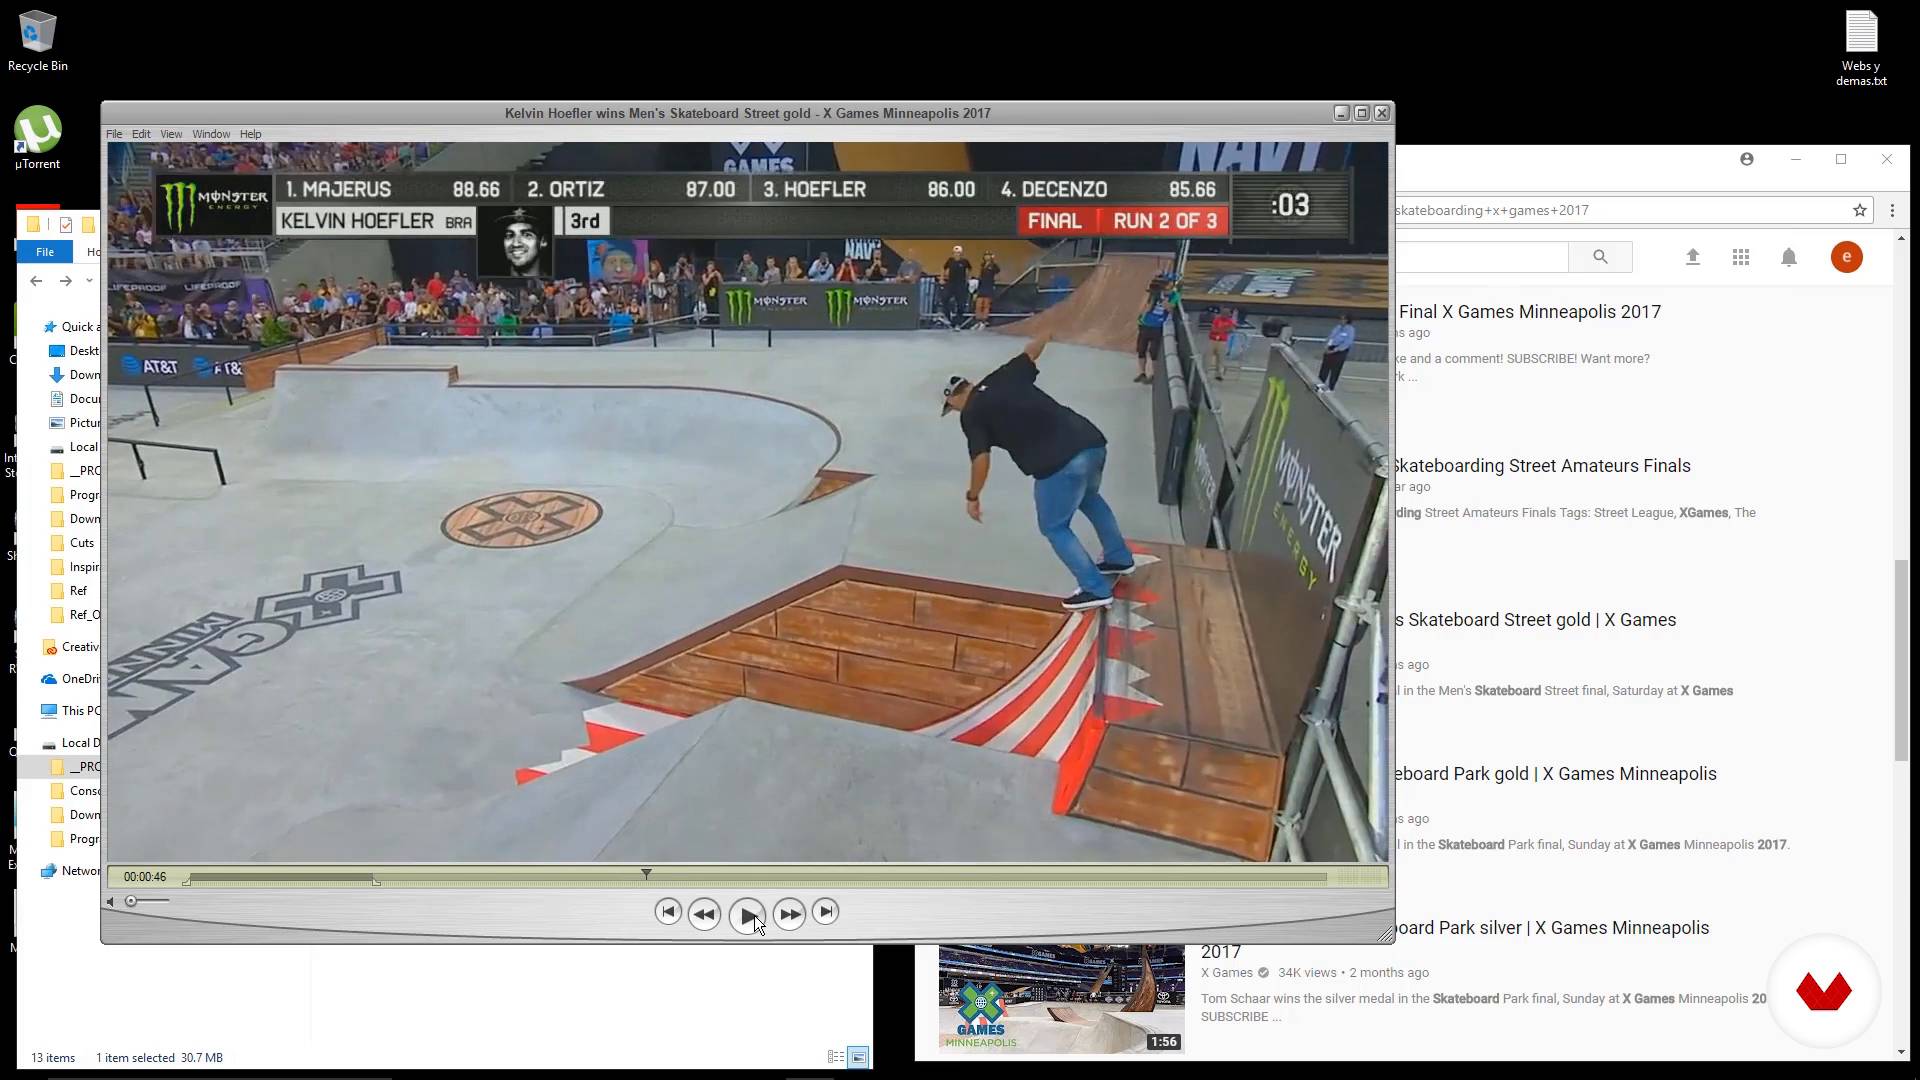Click the Chrome profile icon in title bar
1920x1080 pixels.
tap(1747, 159)
